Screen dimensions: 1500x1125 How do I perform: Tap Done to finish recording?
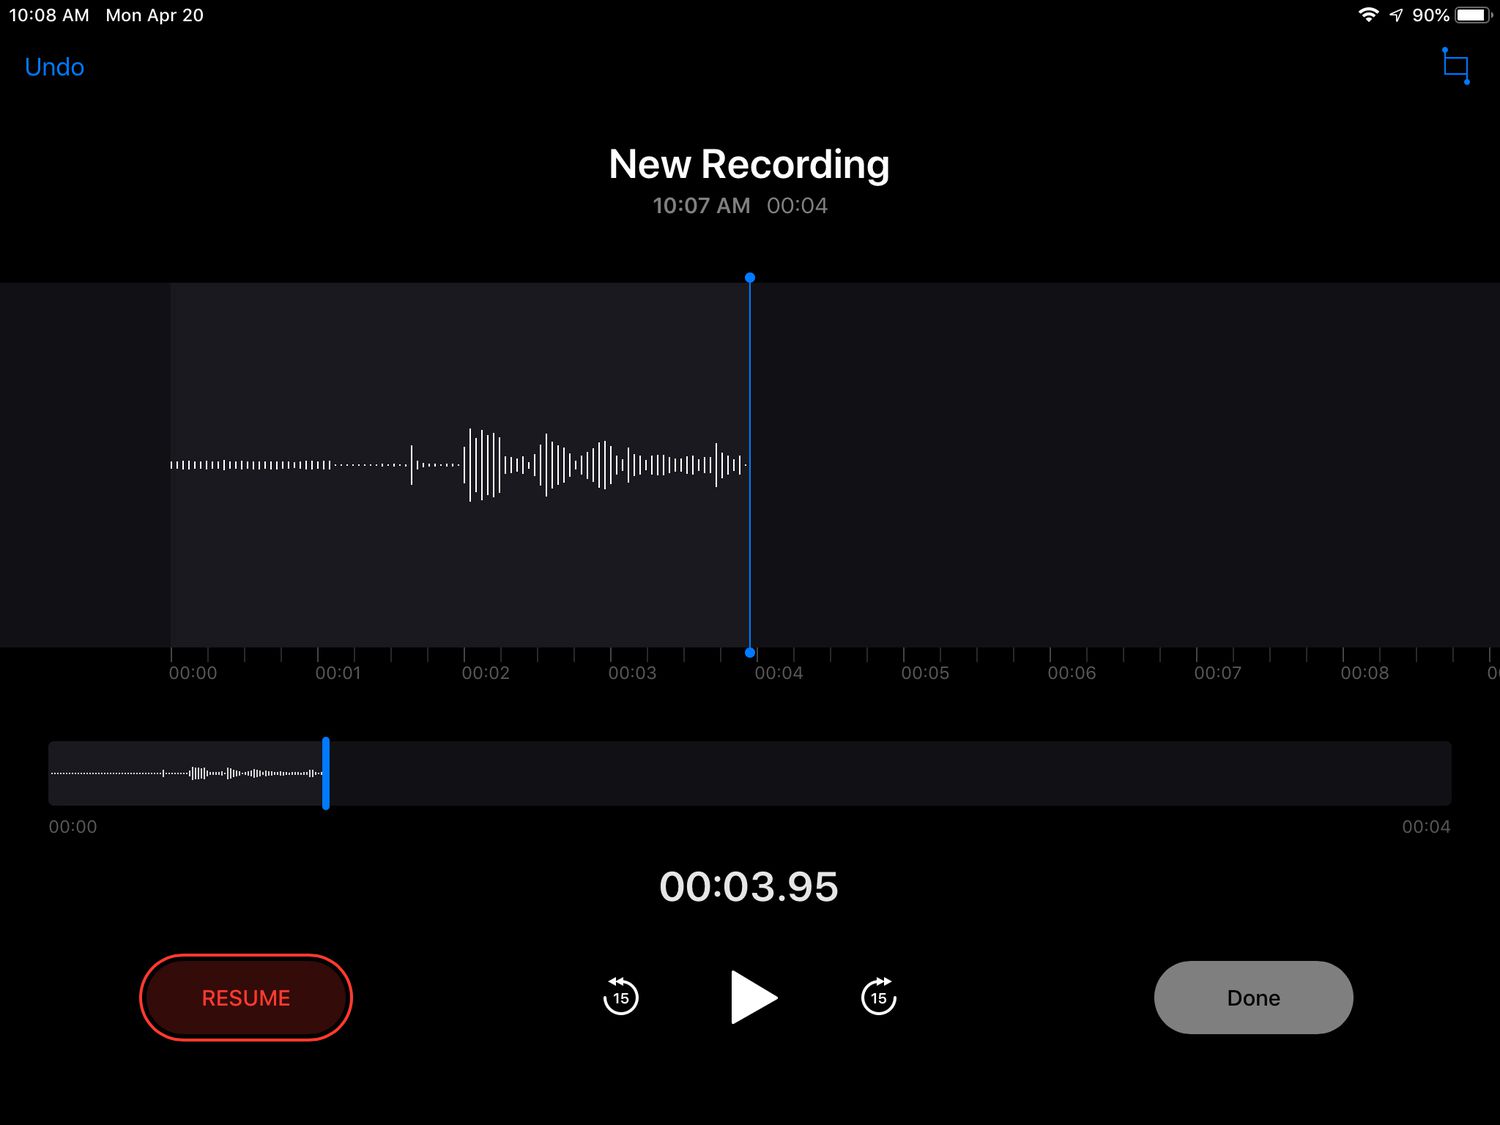coord(1253,997)
